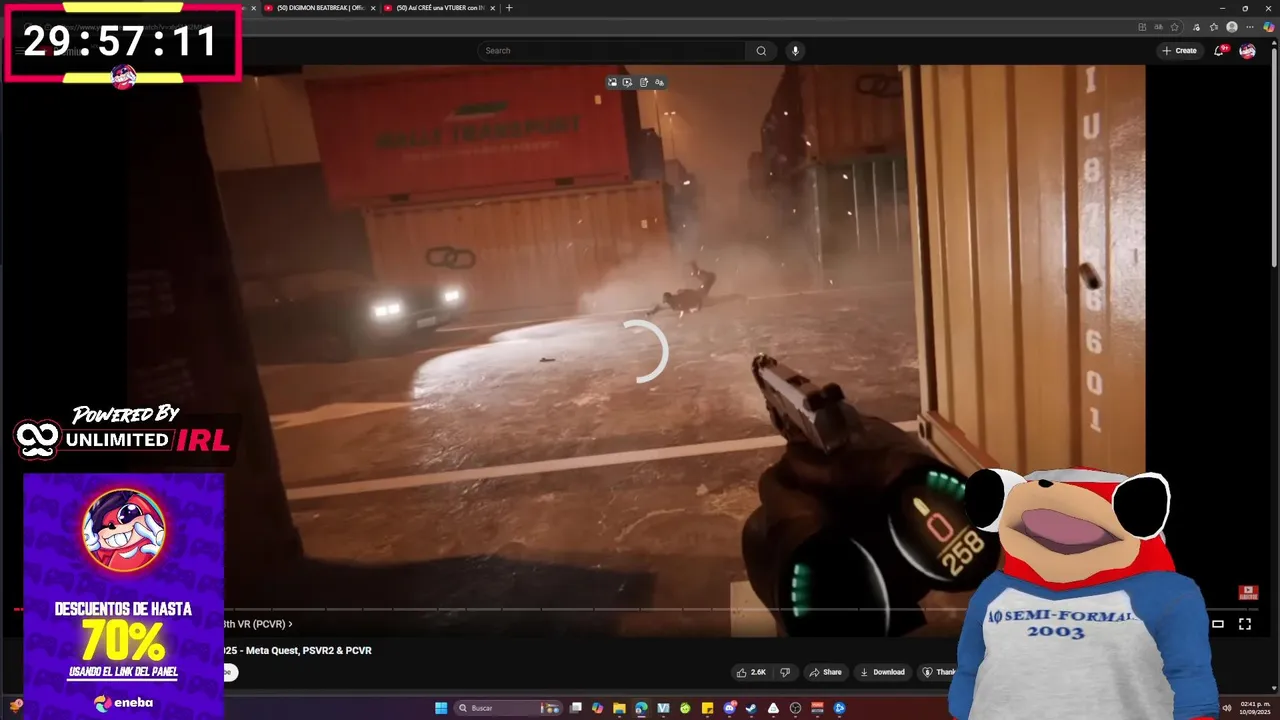This screenshot has height=720, width=1280.
Task: Open the Windows Start menu
Action: (441, 708)
